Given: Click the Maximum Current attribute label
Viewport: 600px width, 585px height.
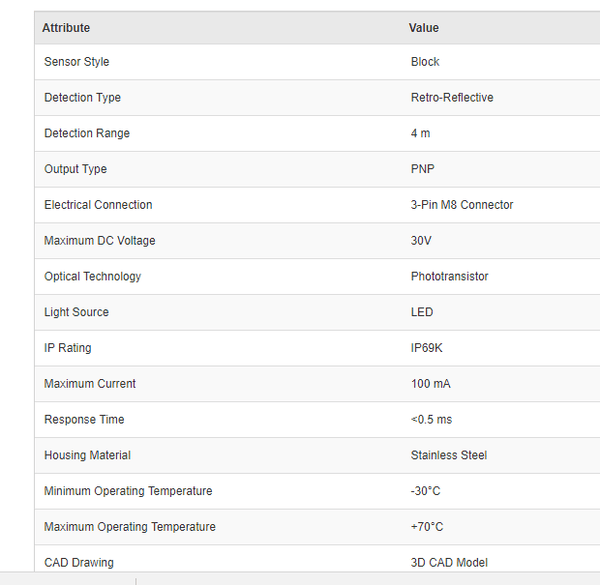Looking at the screenshot, I should click(90, 384).
